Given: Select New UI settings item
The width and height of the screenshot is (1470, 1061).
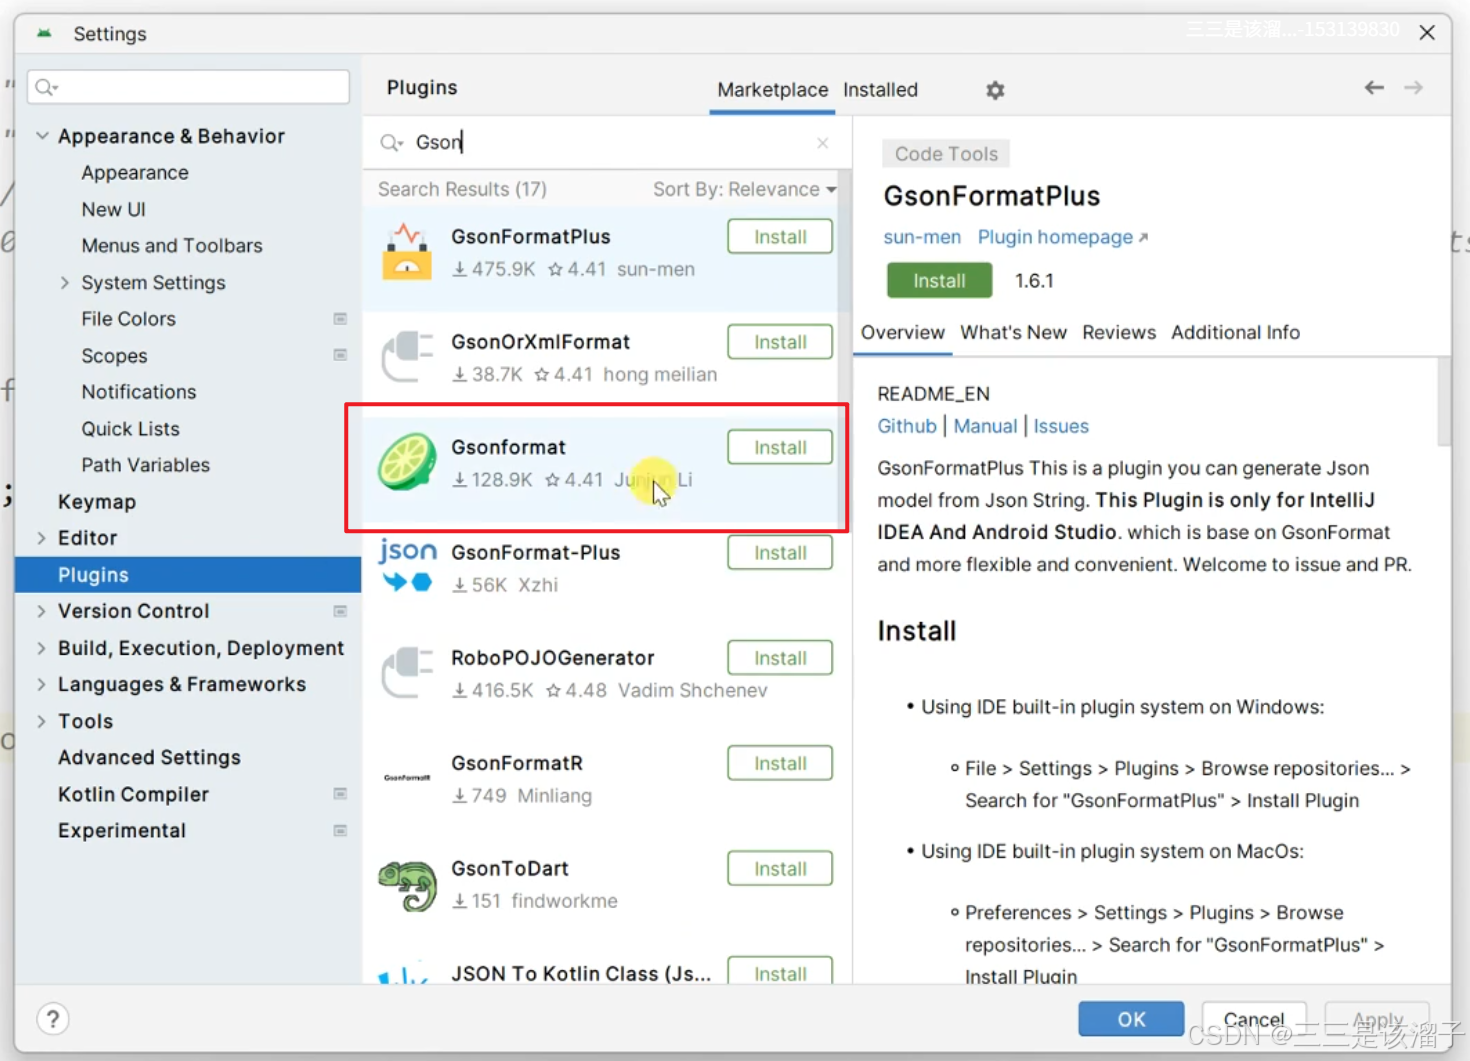Looking at the screenshot, I should pos(113,210).
